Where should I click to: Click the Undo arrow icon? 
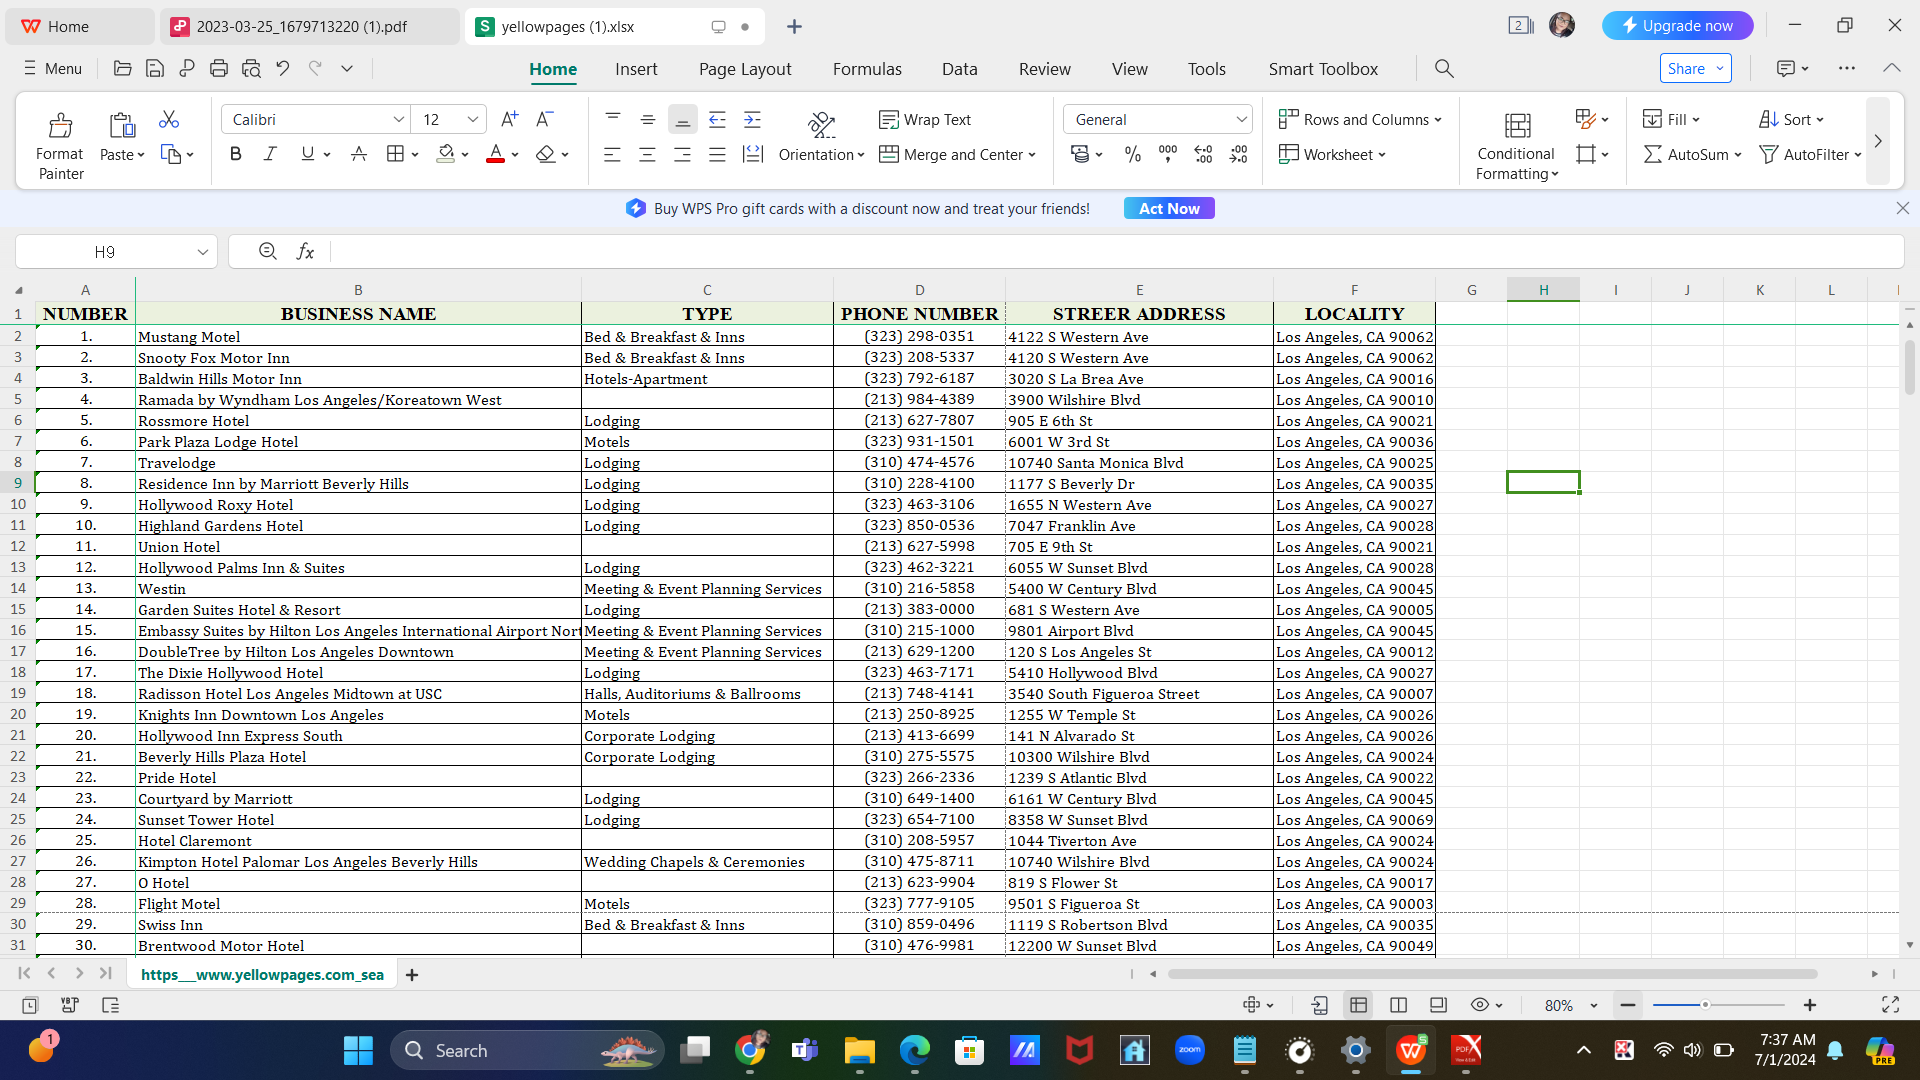pos(283,69)
